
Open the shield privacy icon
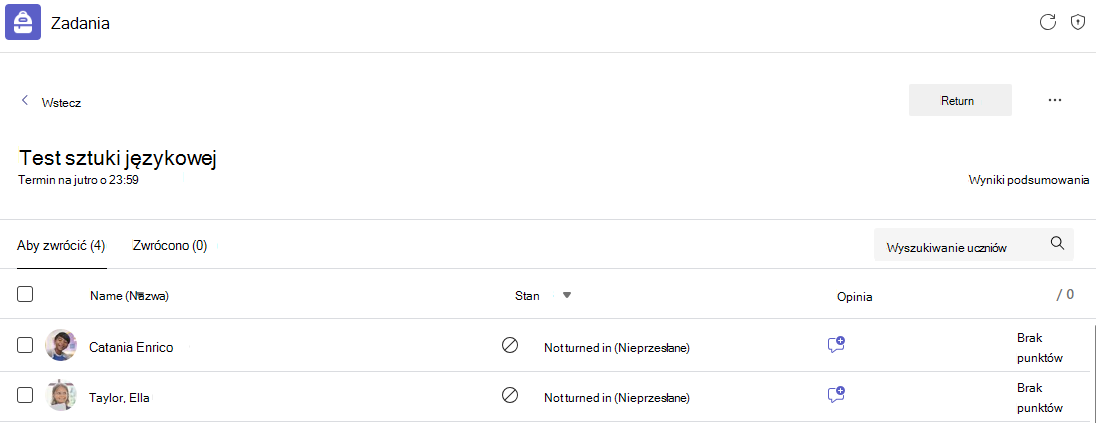pyautogui.click(x=1078, y=22)
